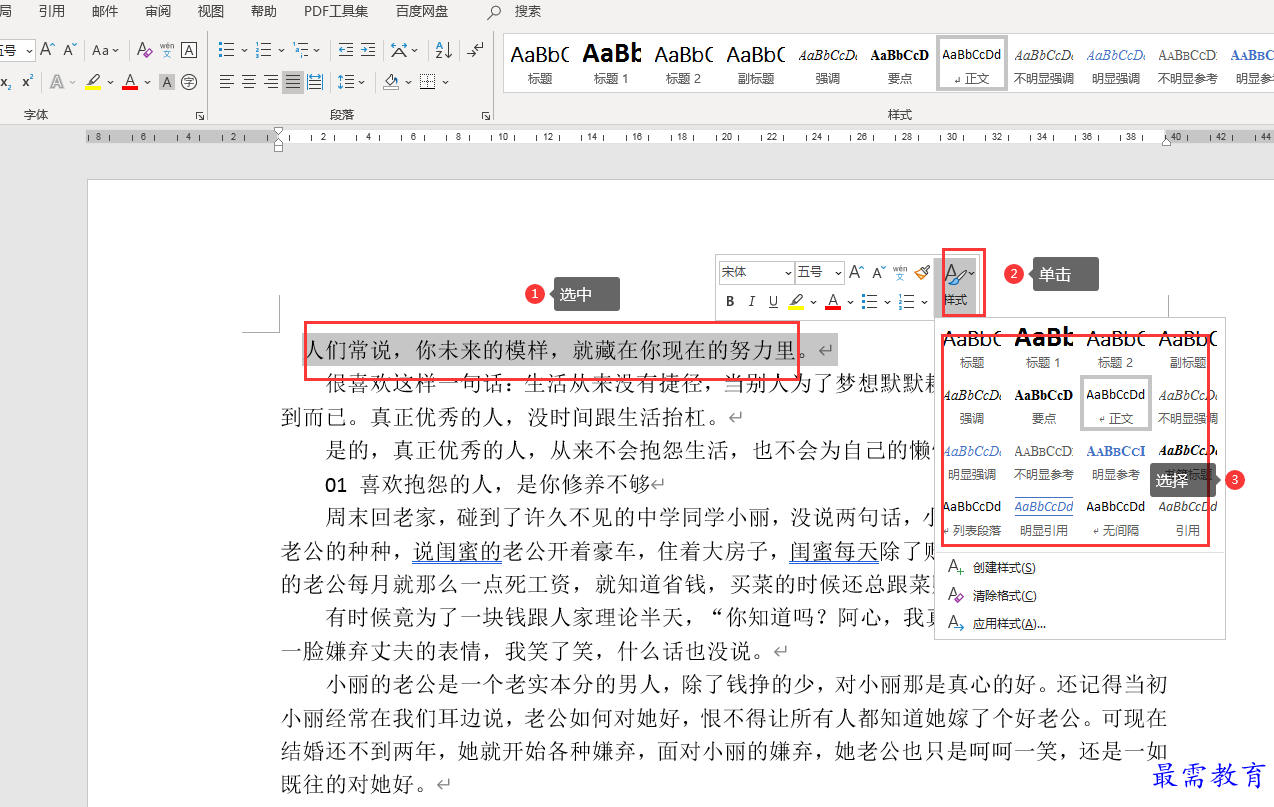
Task: Click Phonetic Guide in mini toolbar
Action: click(900, 272)
